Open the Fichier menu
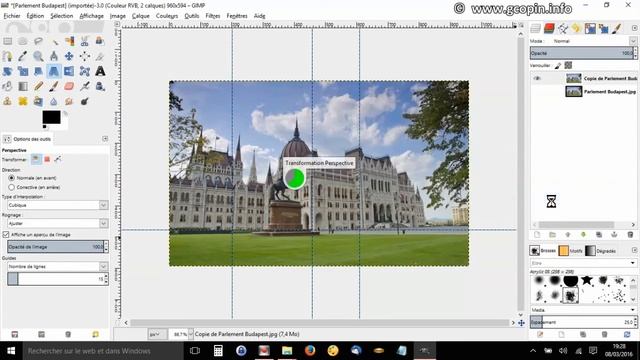Viewport: 640px width, 360px height. click(x=12, y=16)
